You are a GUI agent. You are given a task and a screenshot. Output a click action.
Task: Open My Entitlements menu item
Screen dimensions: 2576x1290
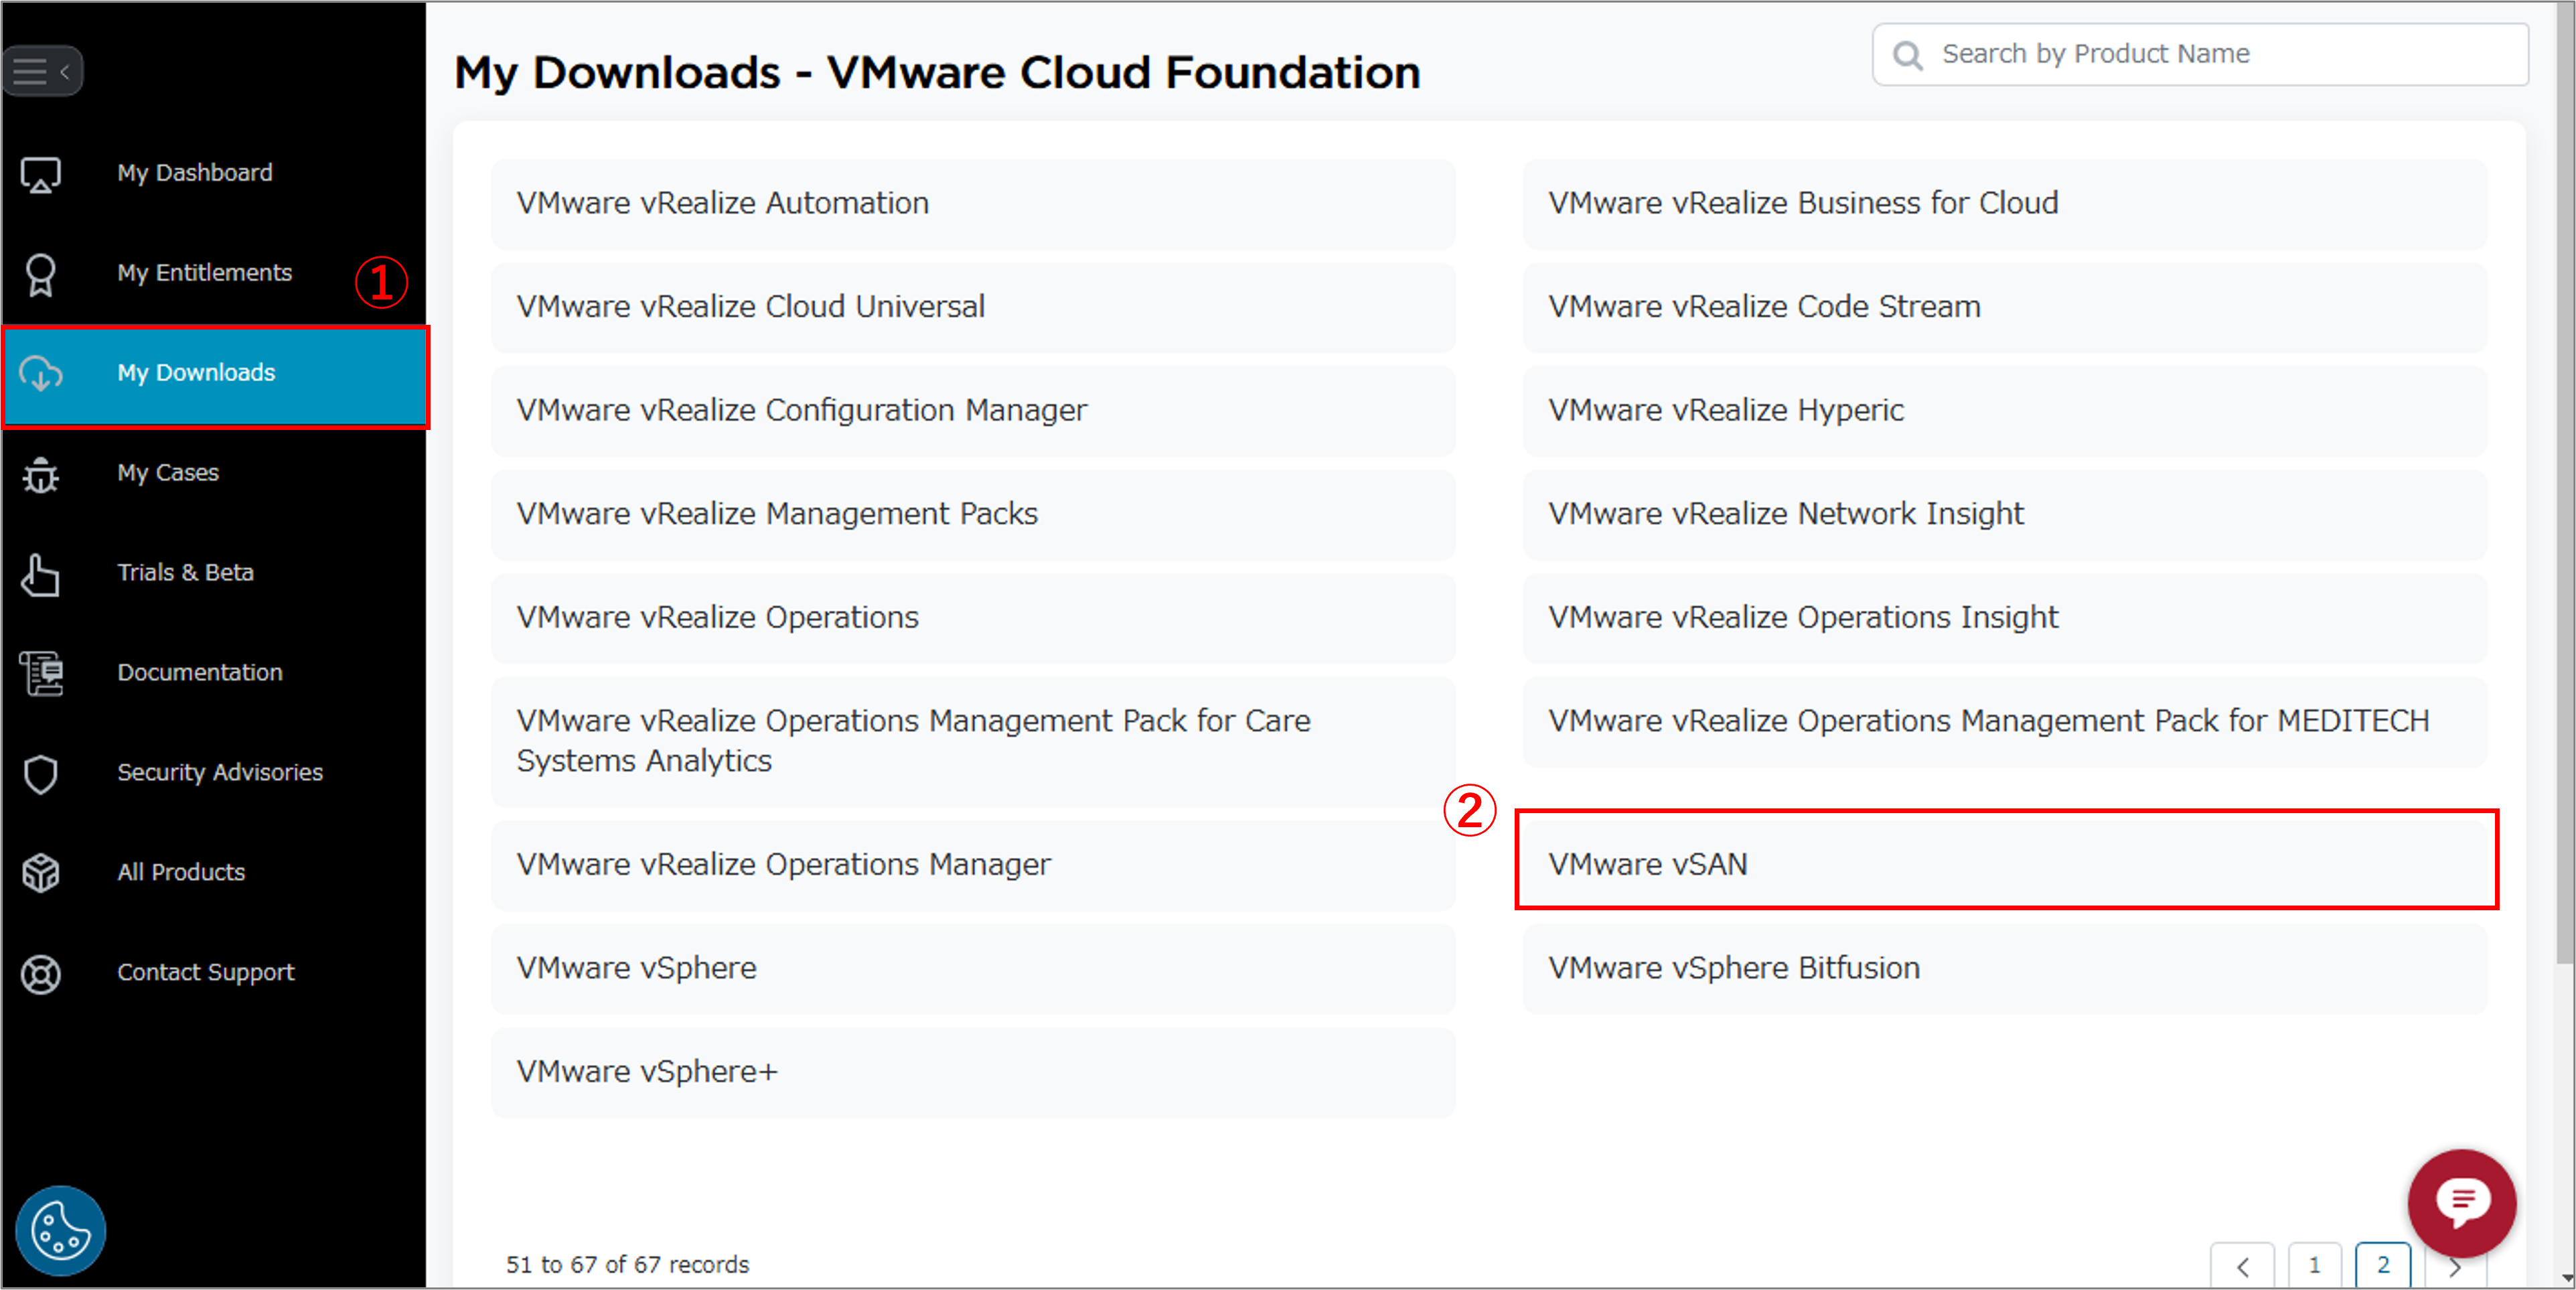(x=214, y=273)
